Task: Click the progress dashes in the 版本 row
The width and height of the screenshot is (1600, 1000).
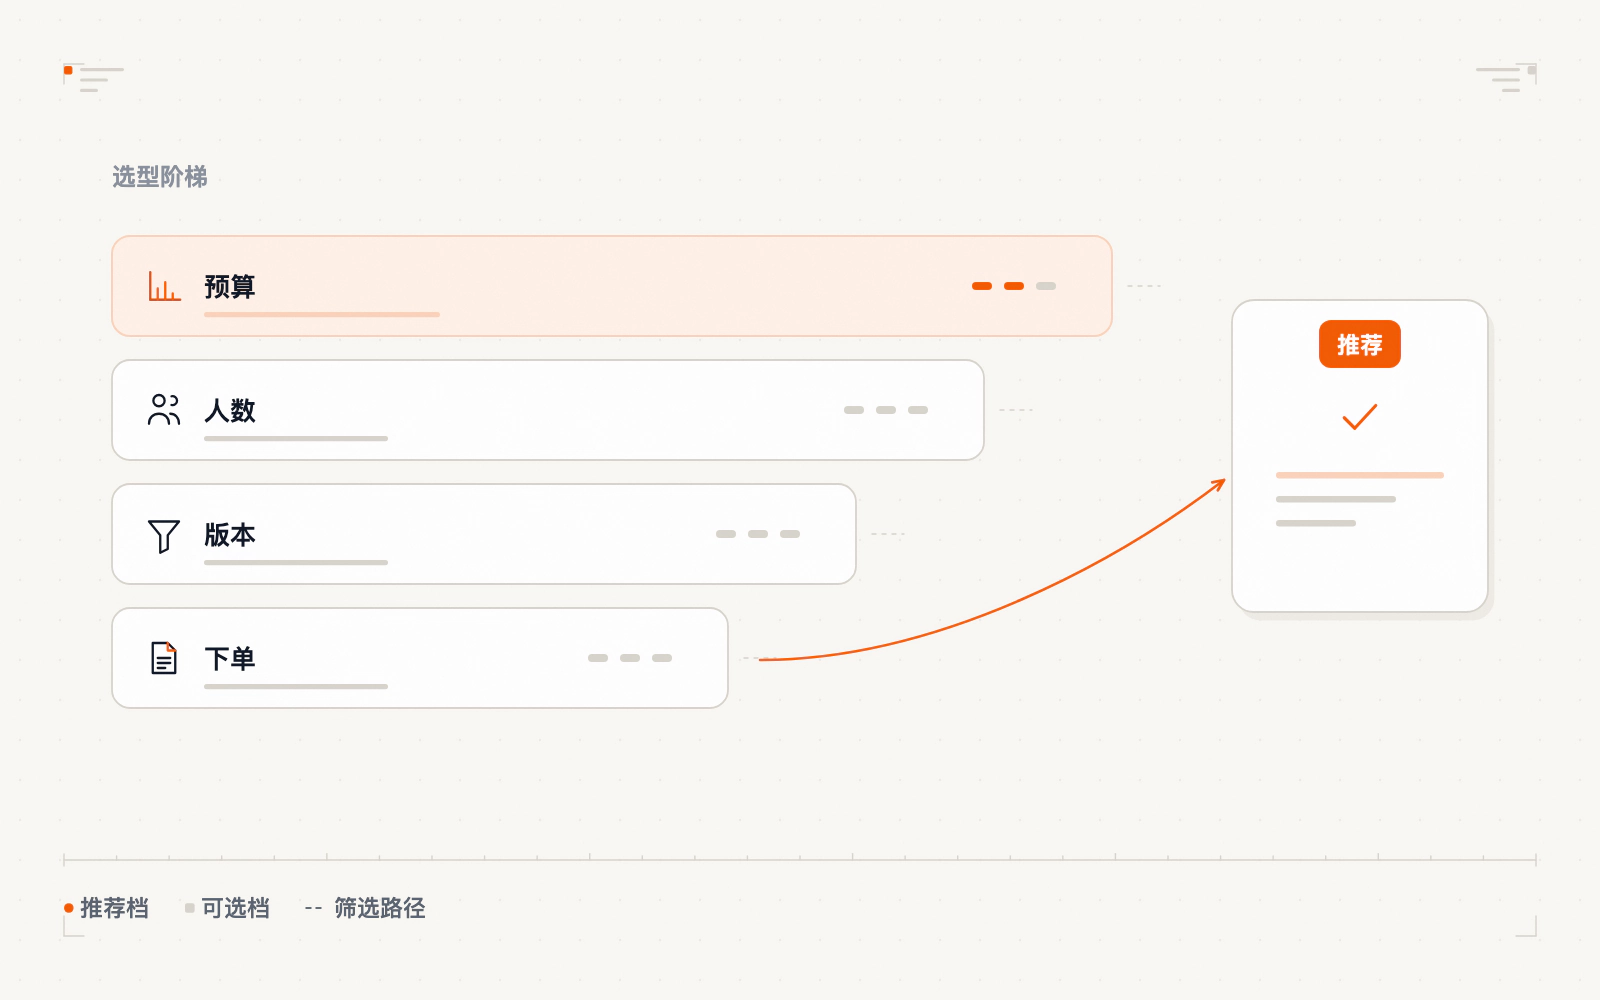Action: [758, 534]
